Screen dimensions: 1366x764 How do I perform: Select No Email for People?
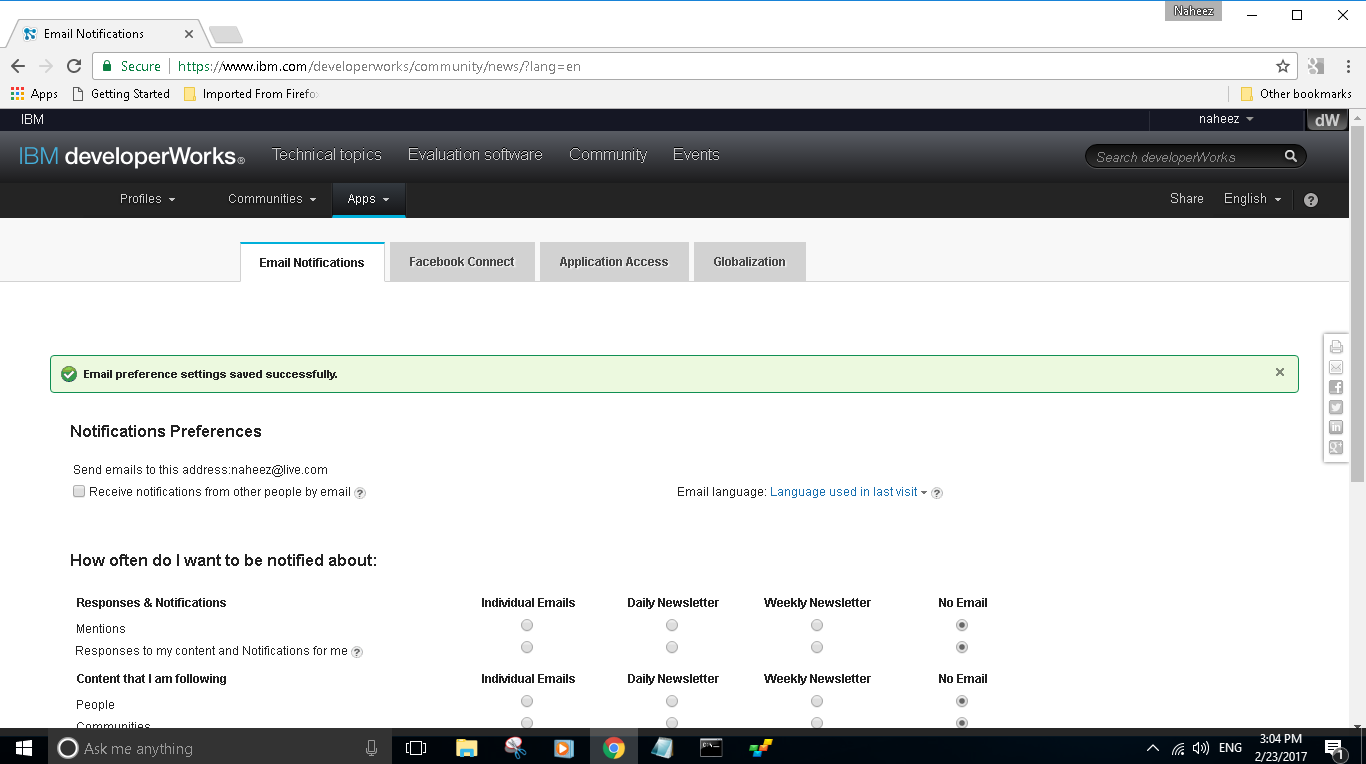click(962, 701)
